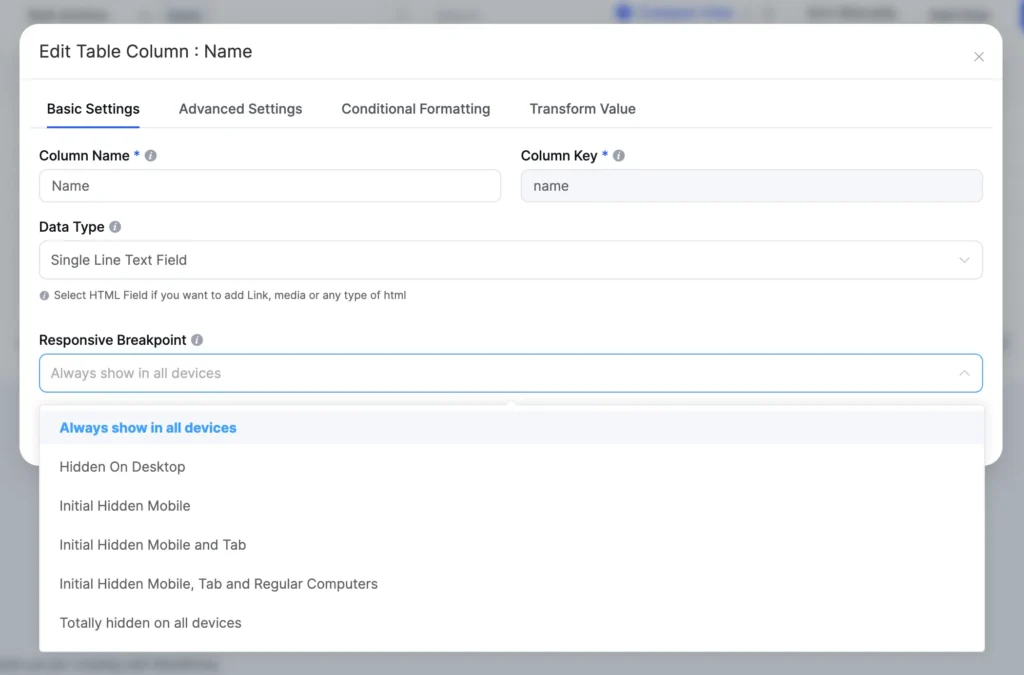
Task: Click the Responsive Breakpoint info icon
Action: (x=197, y=340)
